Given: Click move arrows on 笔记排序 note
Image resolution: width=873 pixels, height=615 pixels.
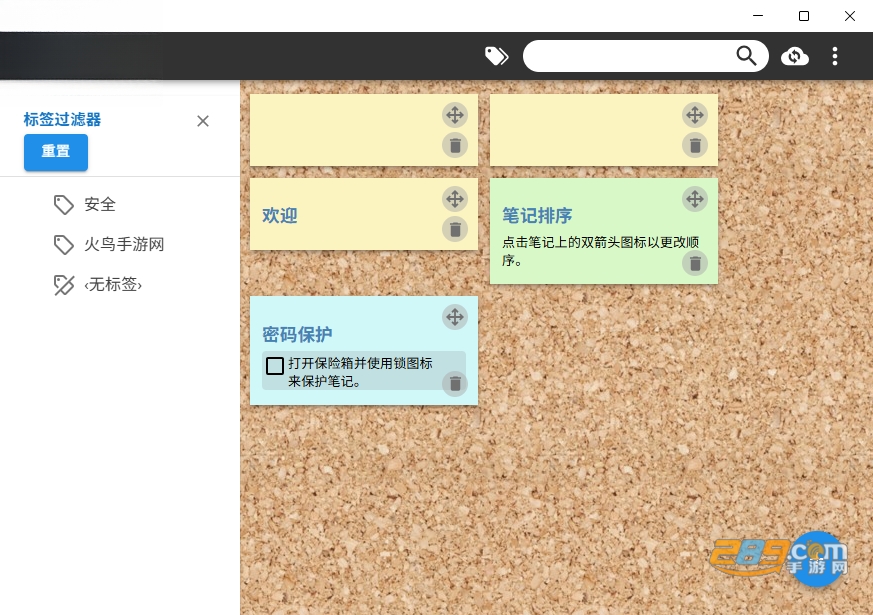Looking at the screenshot, I should coord(695,199).
